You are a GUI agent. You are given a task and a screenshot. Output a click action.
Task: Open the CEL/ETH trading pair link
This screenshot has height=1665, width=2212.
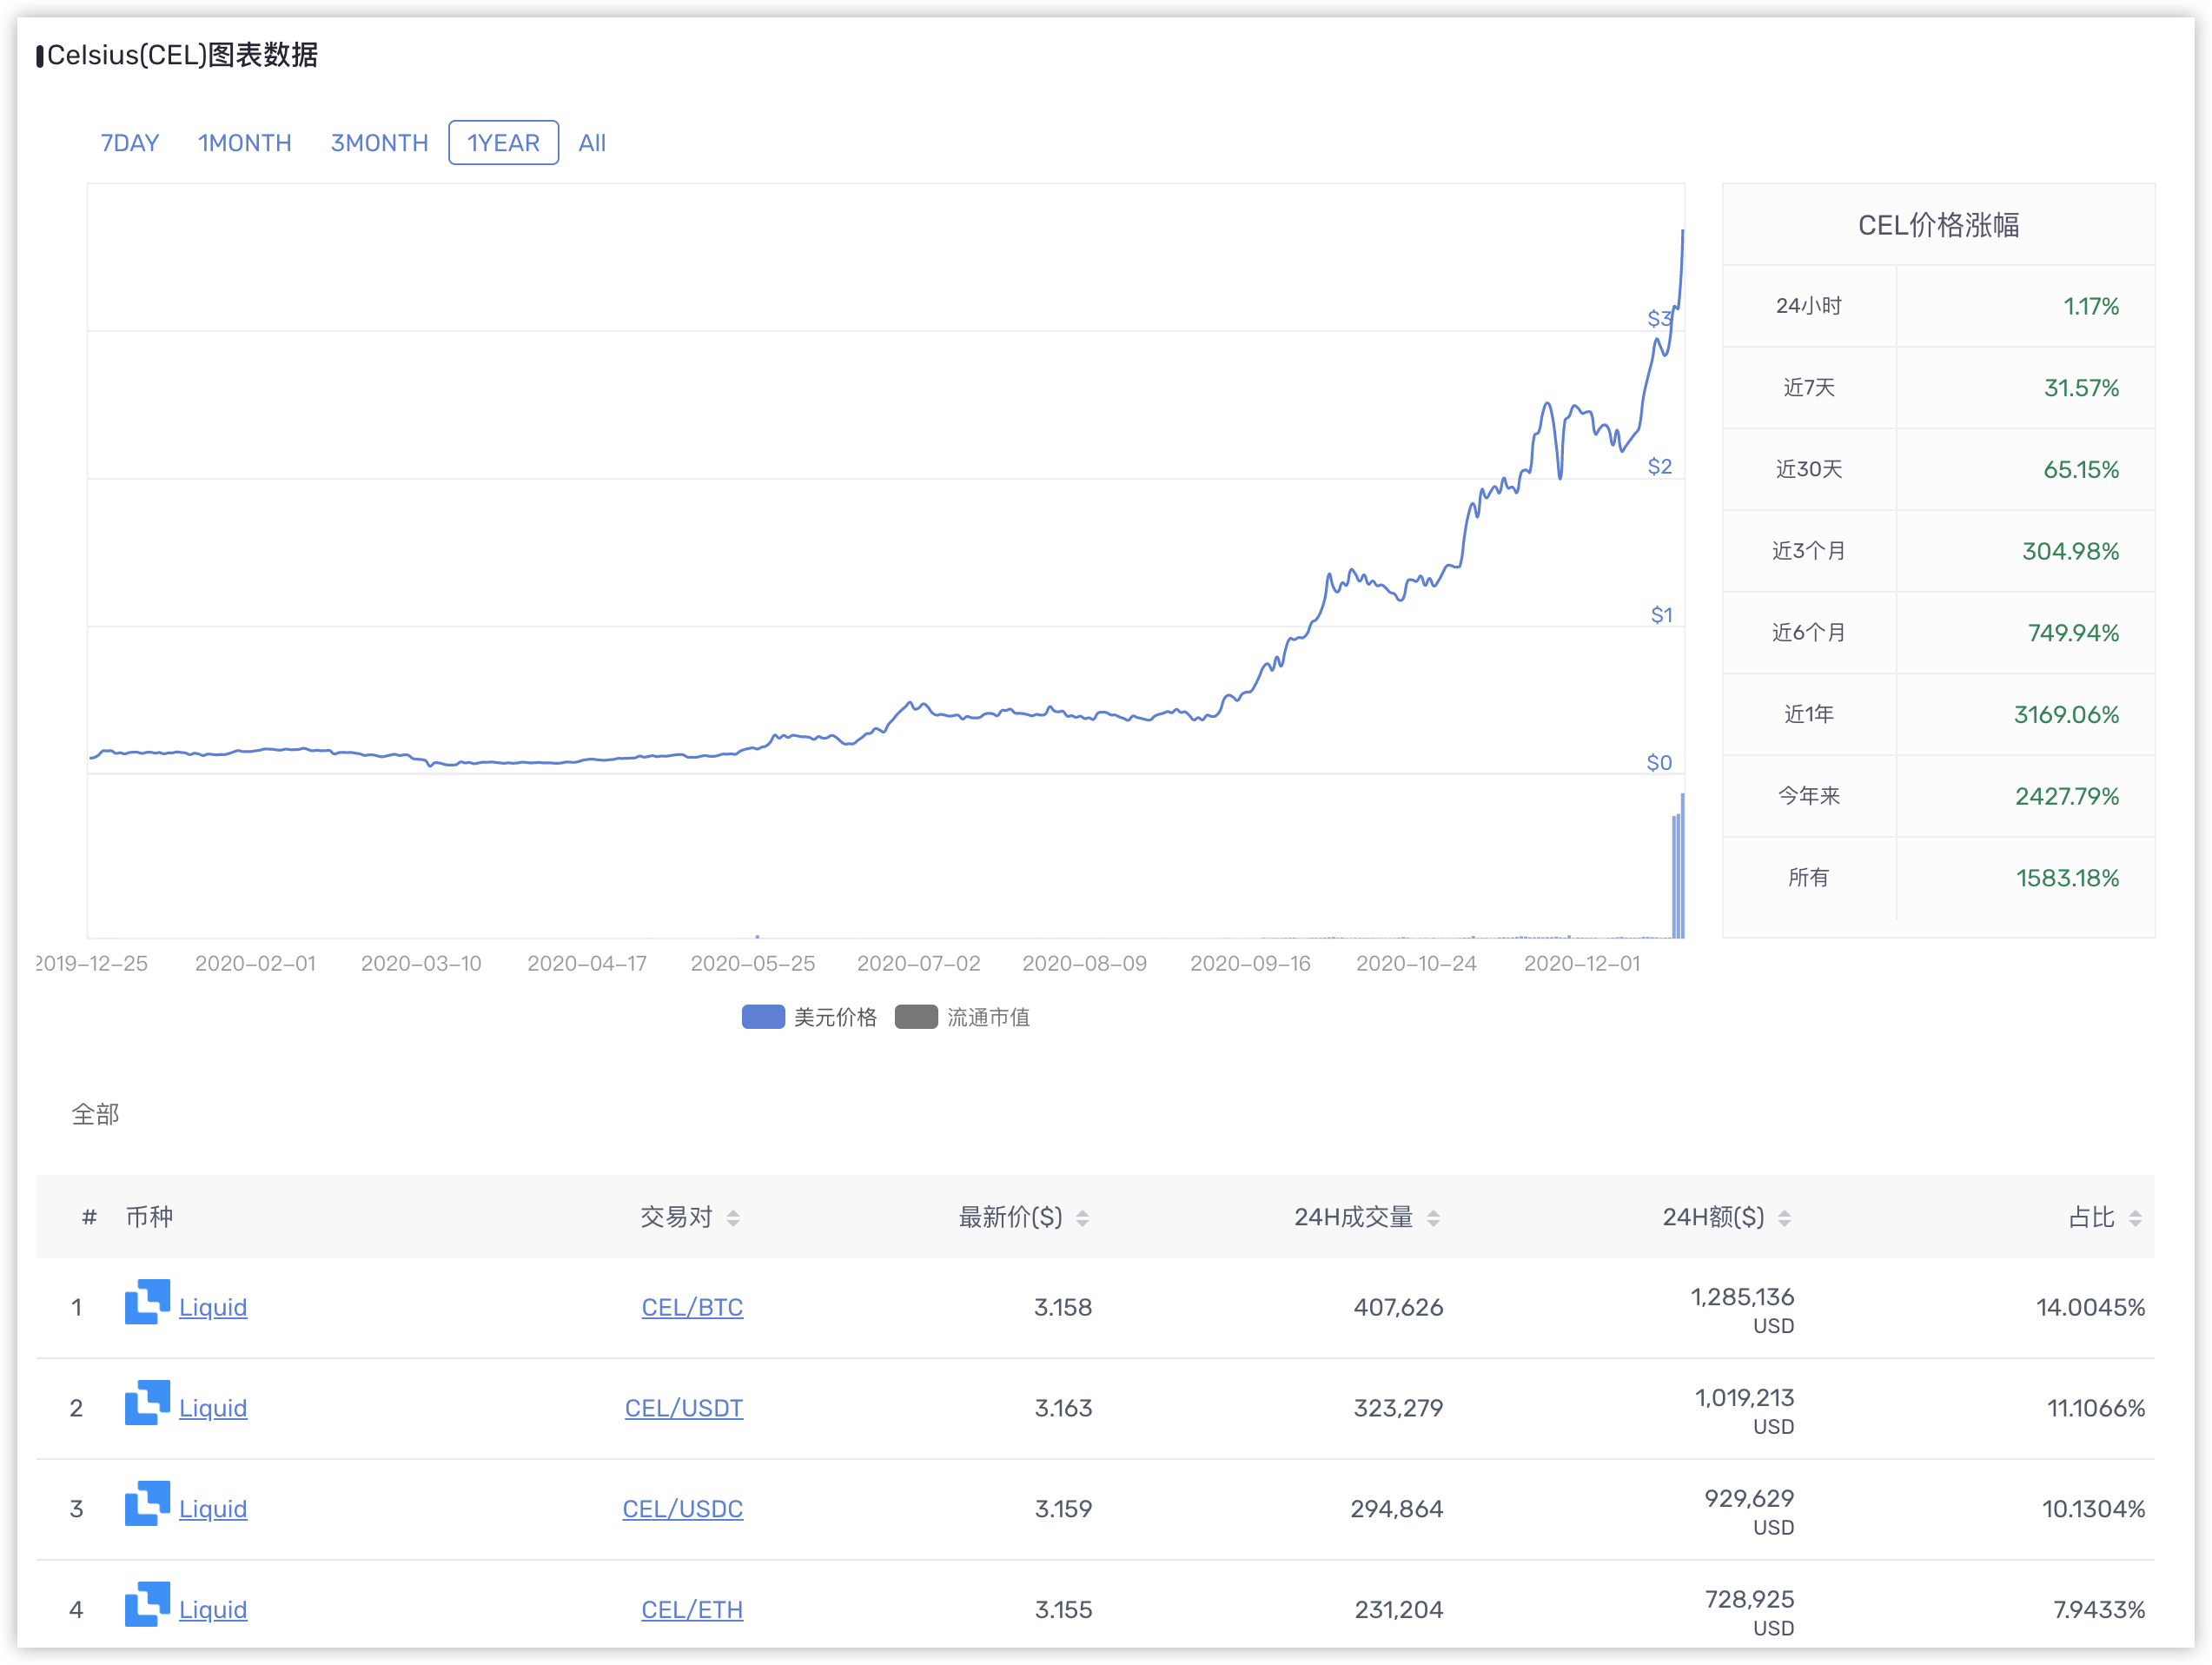click(x=692, y=1611)
